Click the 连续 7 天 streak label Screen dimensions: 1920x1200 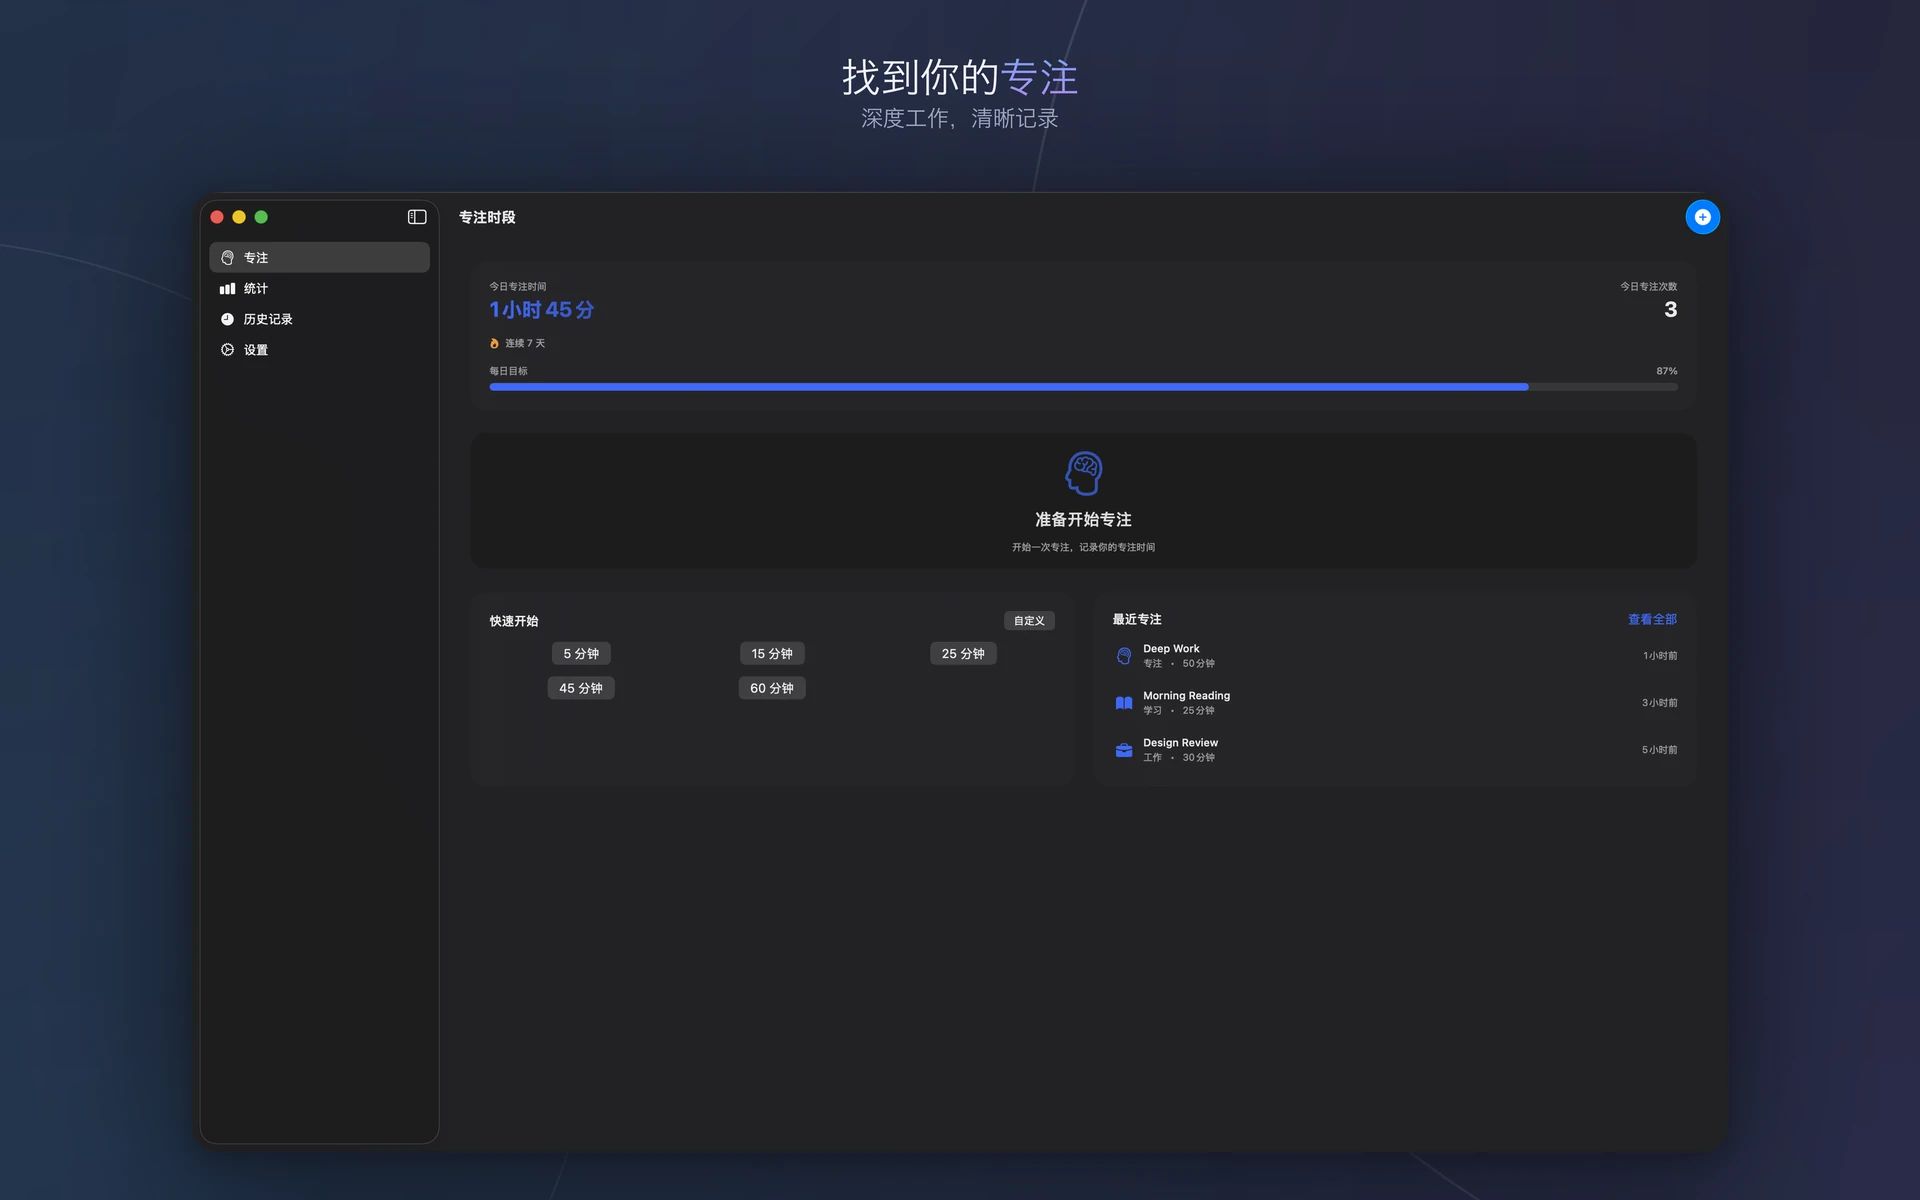(x=525, y=343)
